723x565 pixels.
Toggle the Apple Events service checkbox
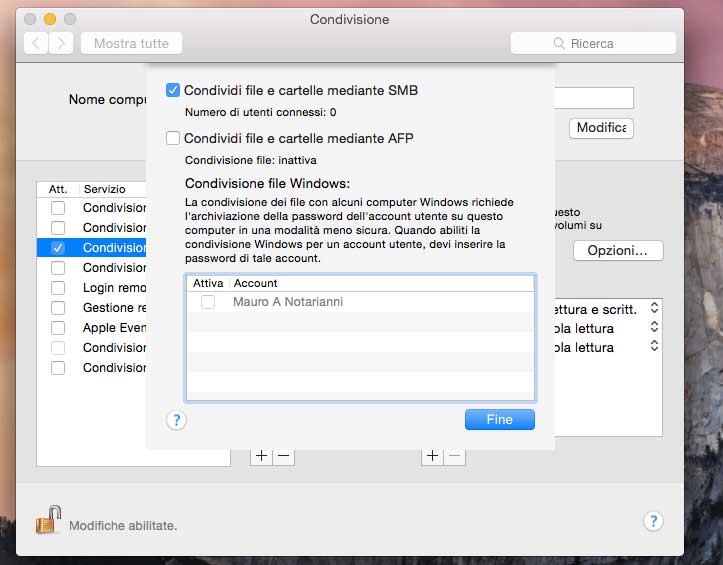tap(58, 328)
